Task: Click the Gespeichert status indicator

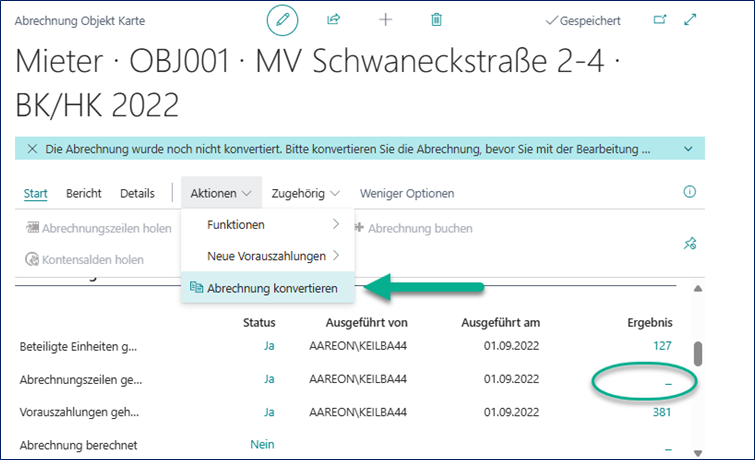Action: 583,21
